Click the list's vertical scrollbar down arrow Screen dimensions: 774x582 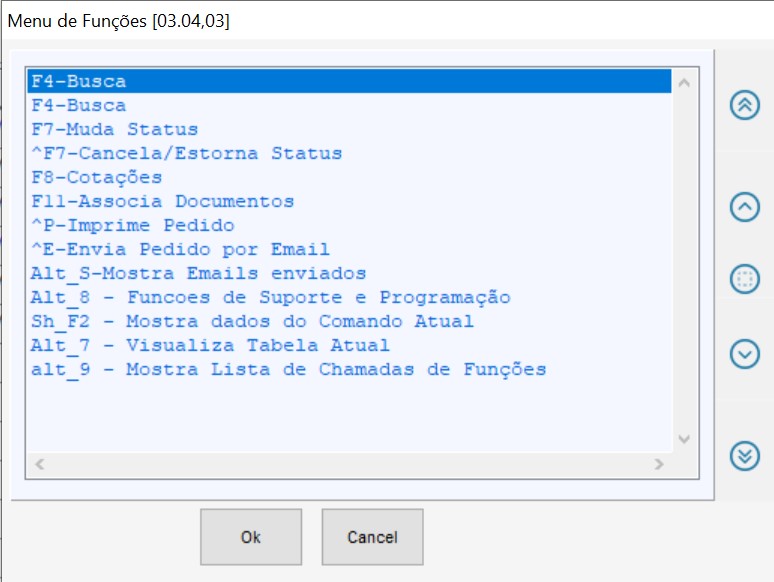click(684, 439)
